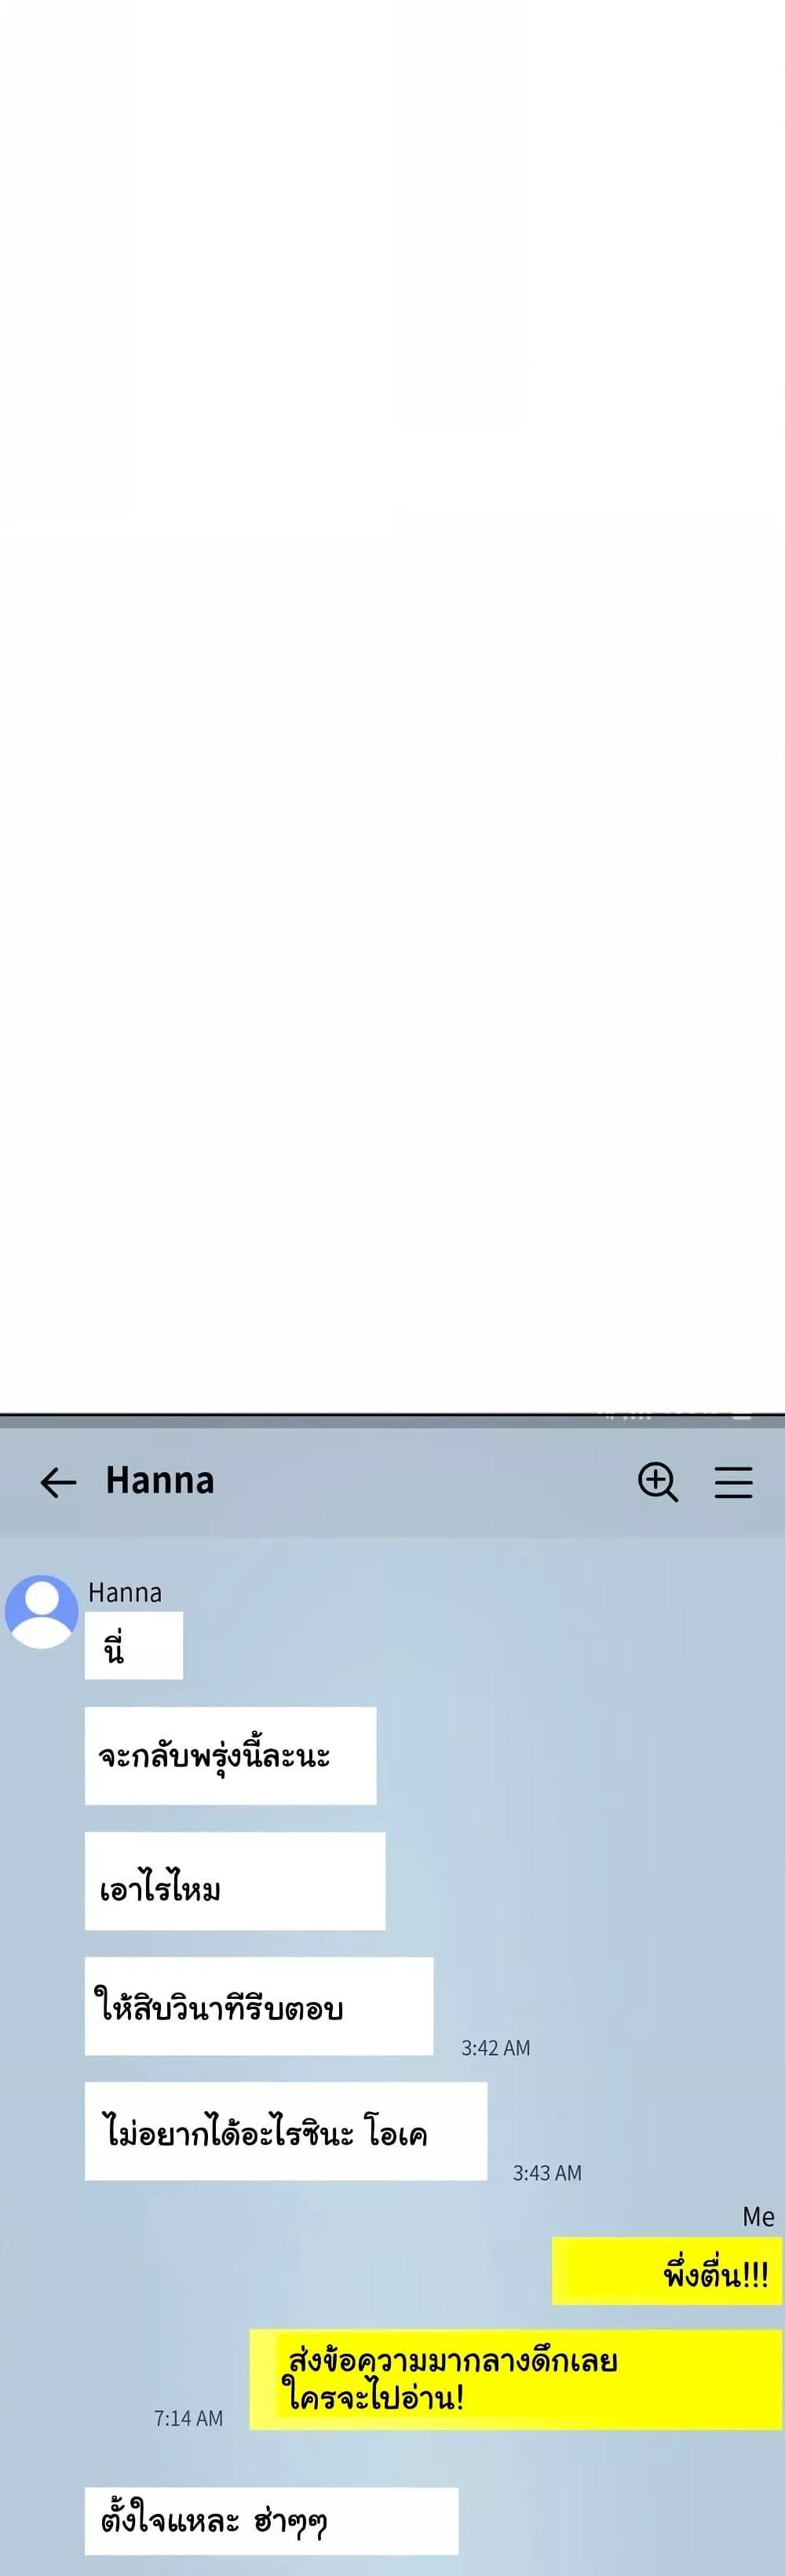Select the message 'ไม่อยากได้อะไรชินะ โอเค'
The image size is (785, 2576).
(286, 2132)
